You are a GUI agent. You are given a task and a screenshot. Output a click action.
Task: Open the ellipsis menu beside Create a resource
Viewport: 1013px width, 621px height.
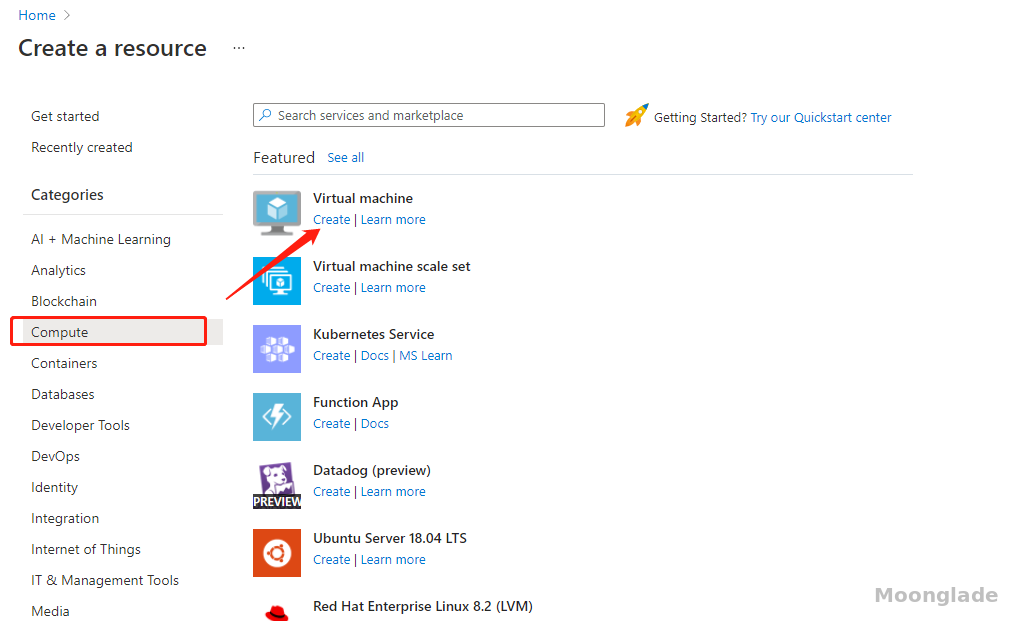(239, 48)
